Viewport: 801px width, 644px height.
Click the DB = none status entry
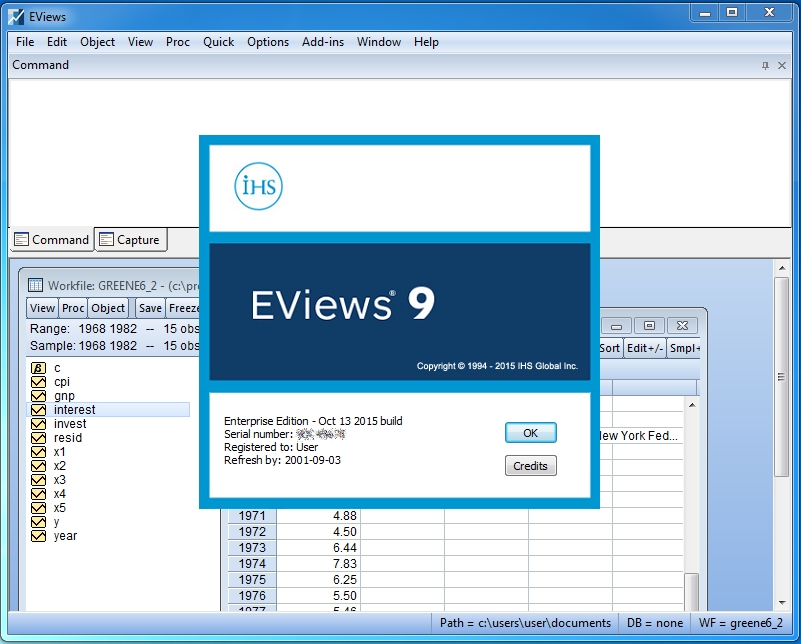(654, 623)
